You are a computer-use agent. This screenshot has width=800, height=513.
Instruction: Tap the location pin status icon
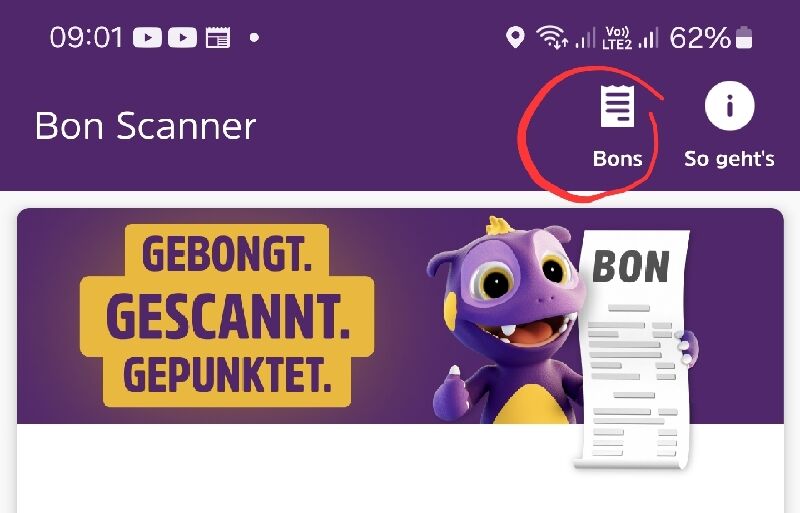point(515,38)
